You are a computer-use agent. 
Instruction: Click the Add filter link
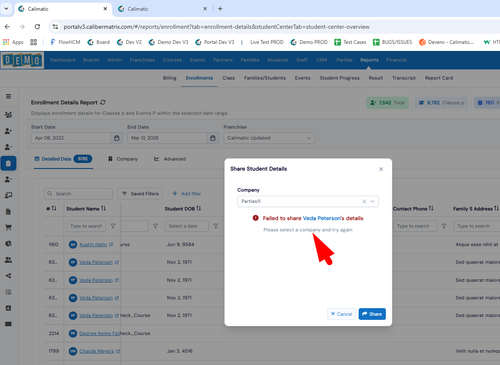[x=187, y=194]
